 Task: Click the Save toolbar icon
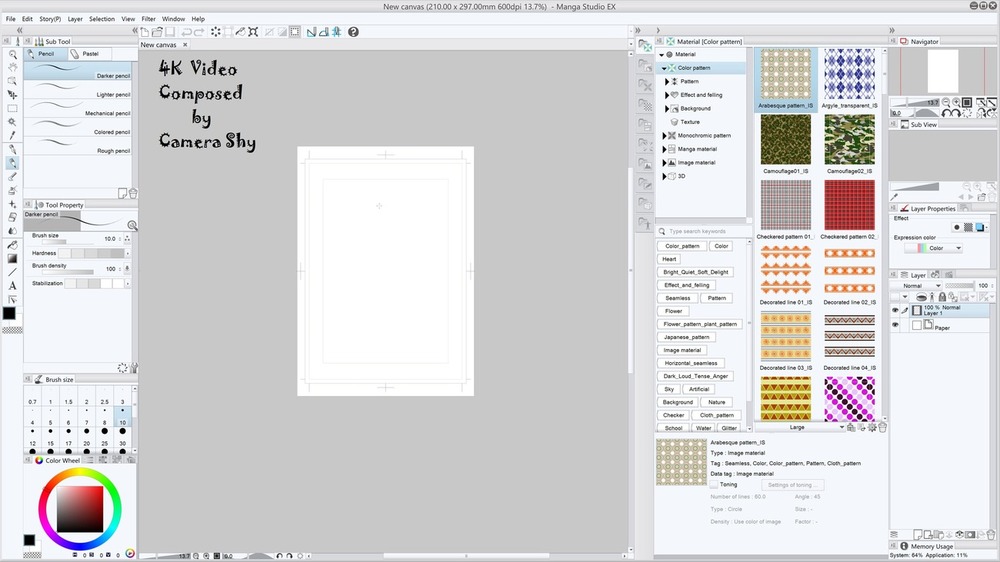[x=170, y=32]
